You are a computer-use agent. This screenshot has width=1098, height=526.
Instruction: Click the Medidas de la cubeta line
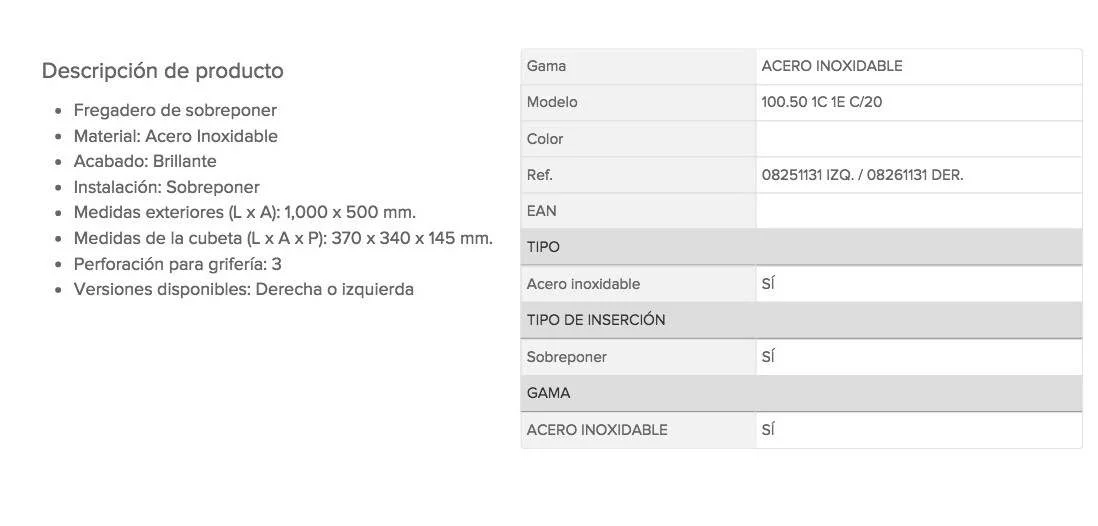[283, 238]
